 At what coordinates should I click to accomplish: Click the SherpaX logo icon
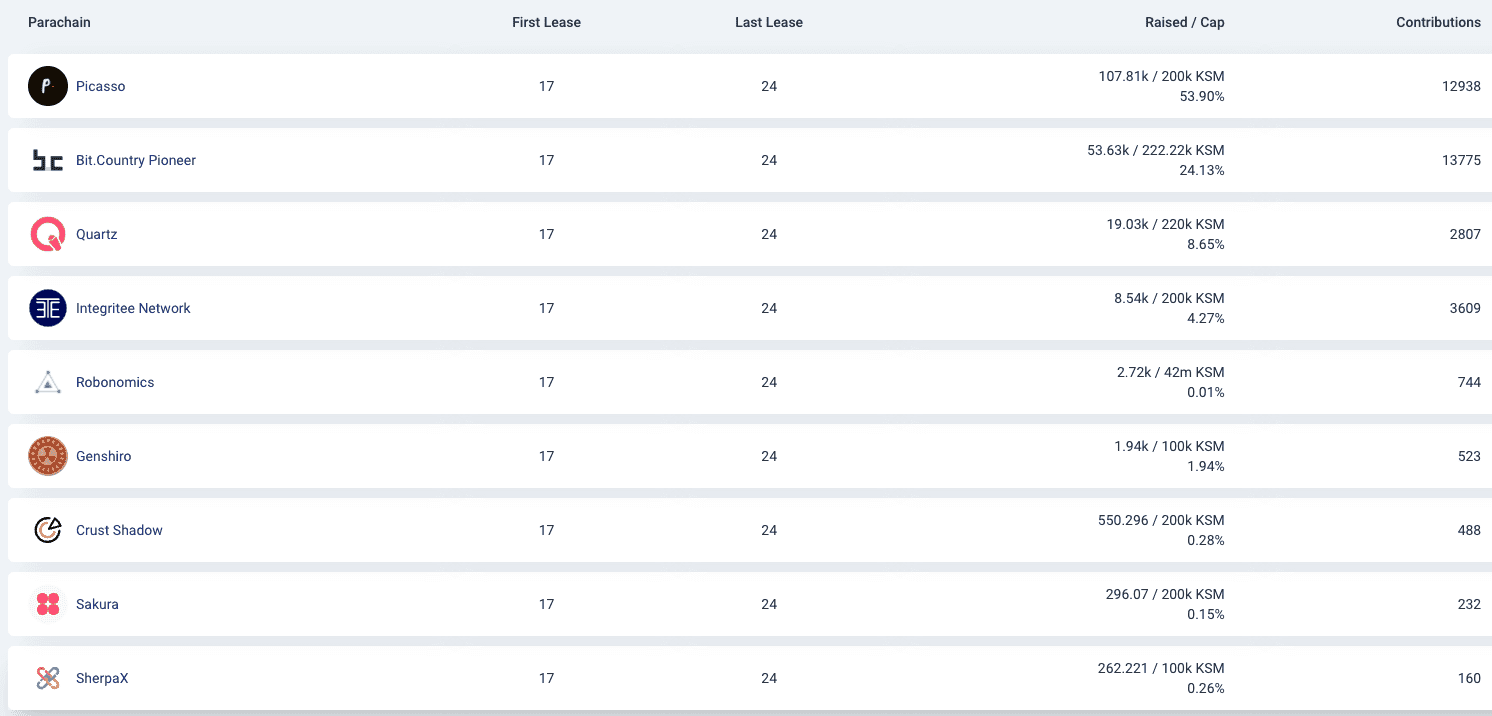tap(48, 678)
